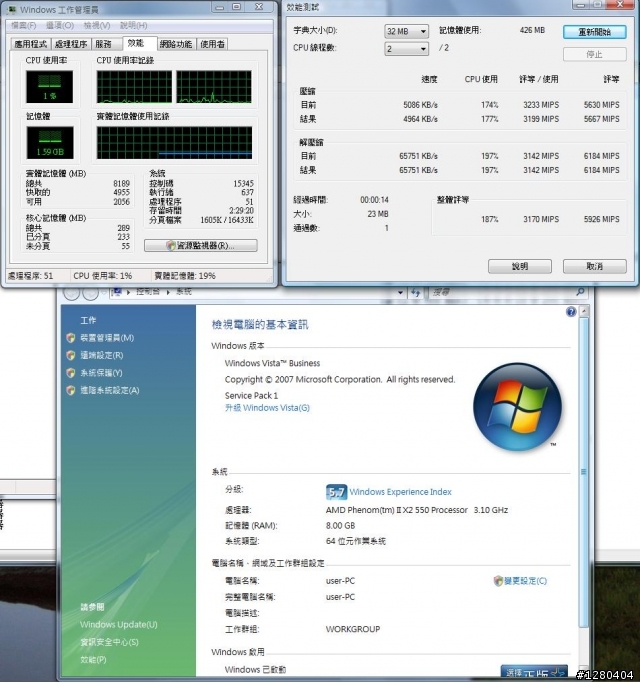The width and height of the screenshot is (640, 683).
Task: Open the 選項(O) menu in Task Manager
Action: tap(60, 26)
